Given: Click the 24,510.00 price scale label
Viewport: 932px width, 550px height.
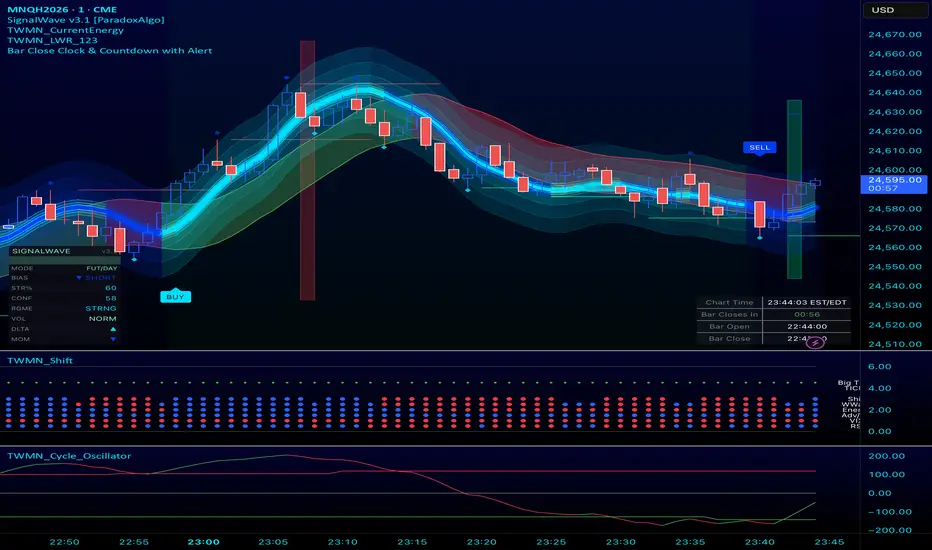Looking at the screenshot, I should coord(895,344).
